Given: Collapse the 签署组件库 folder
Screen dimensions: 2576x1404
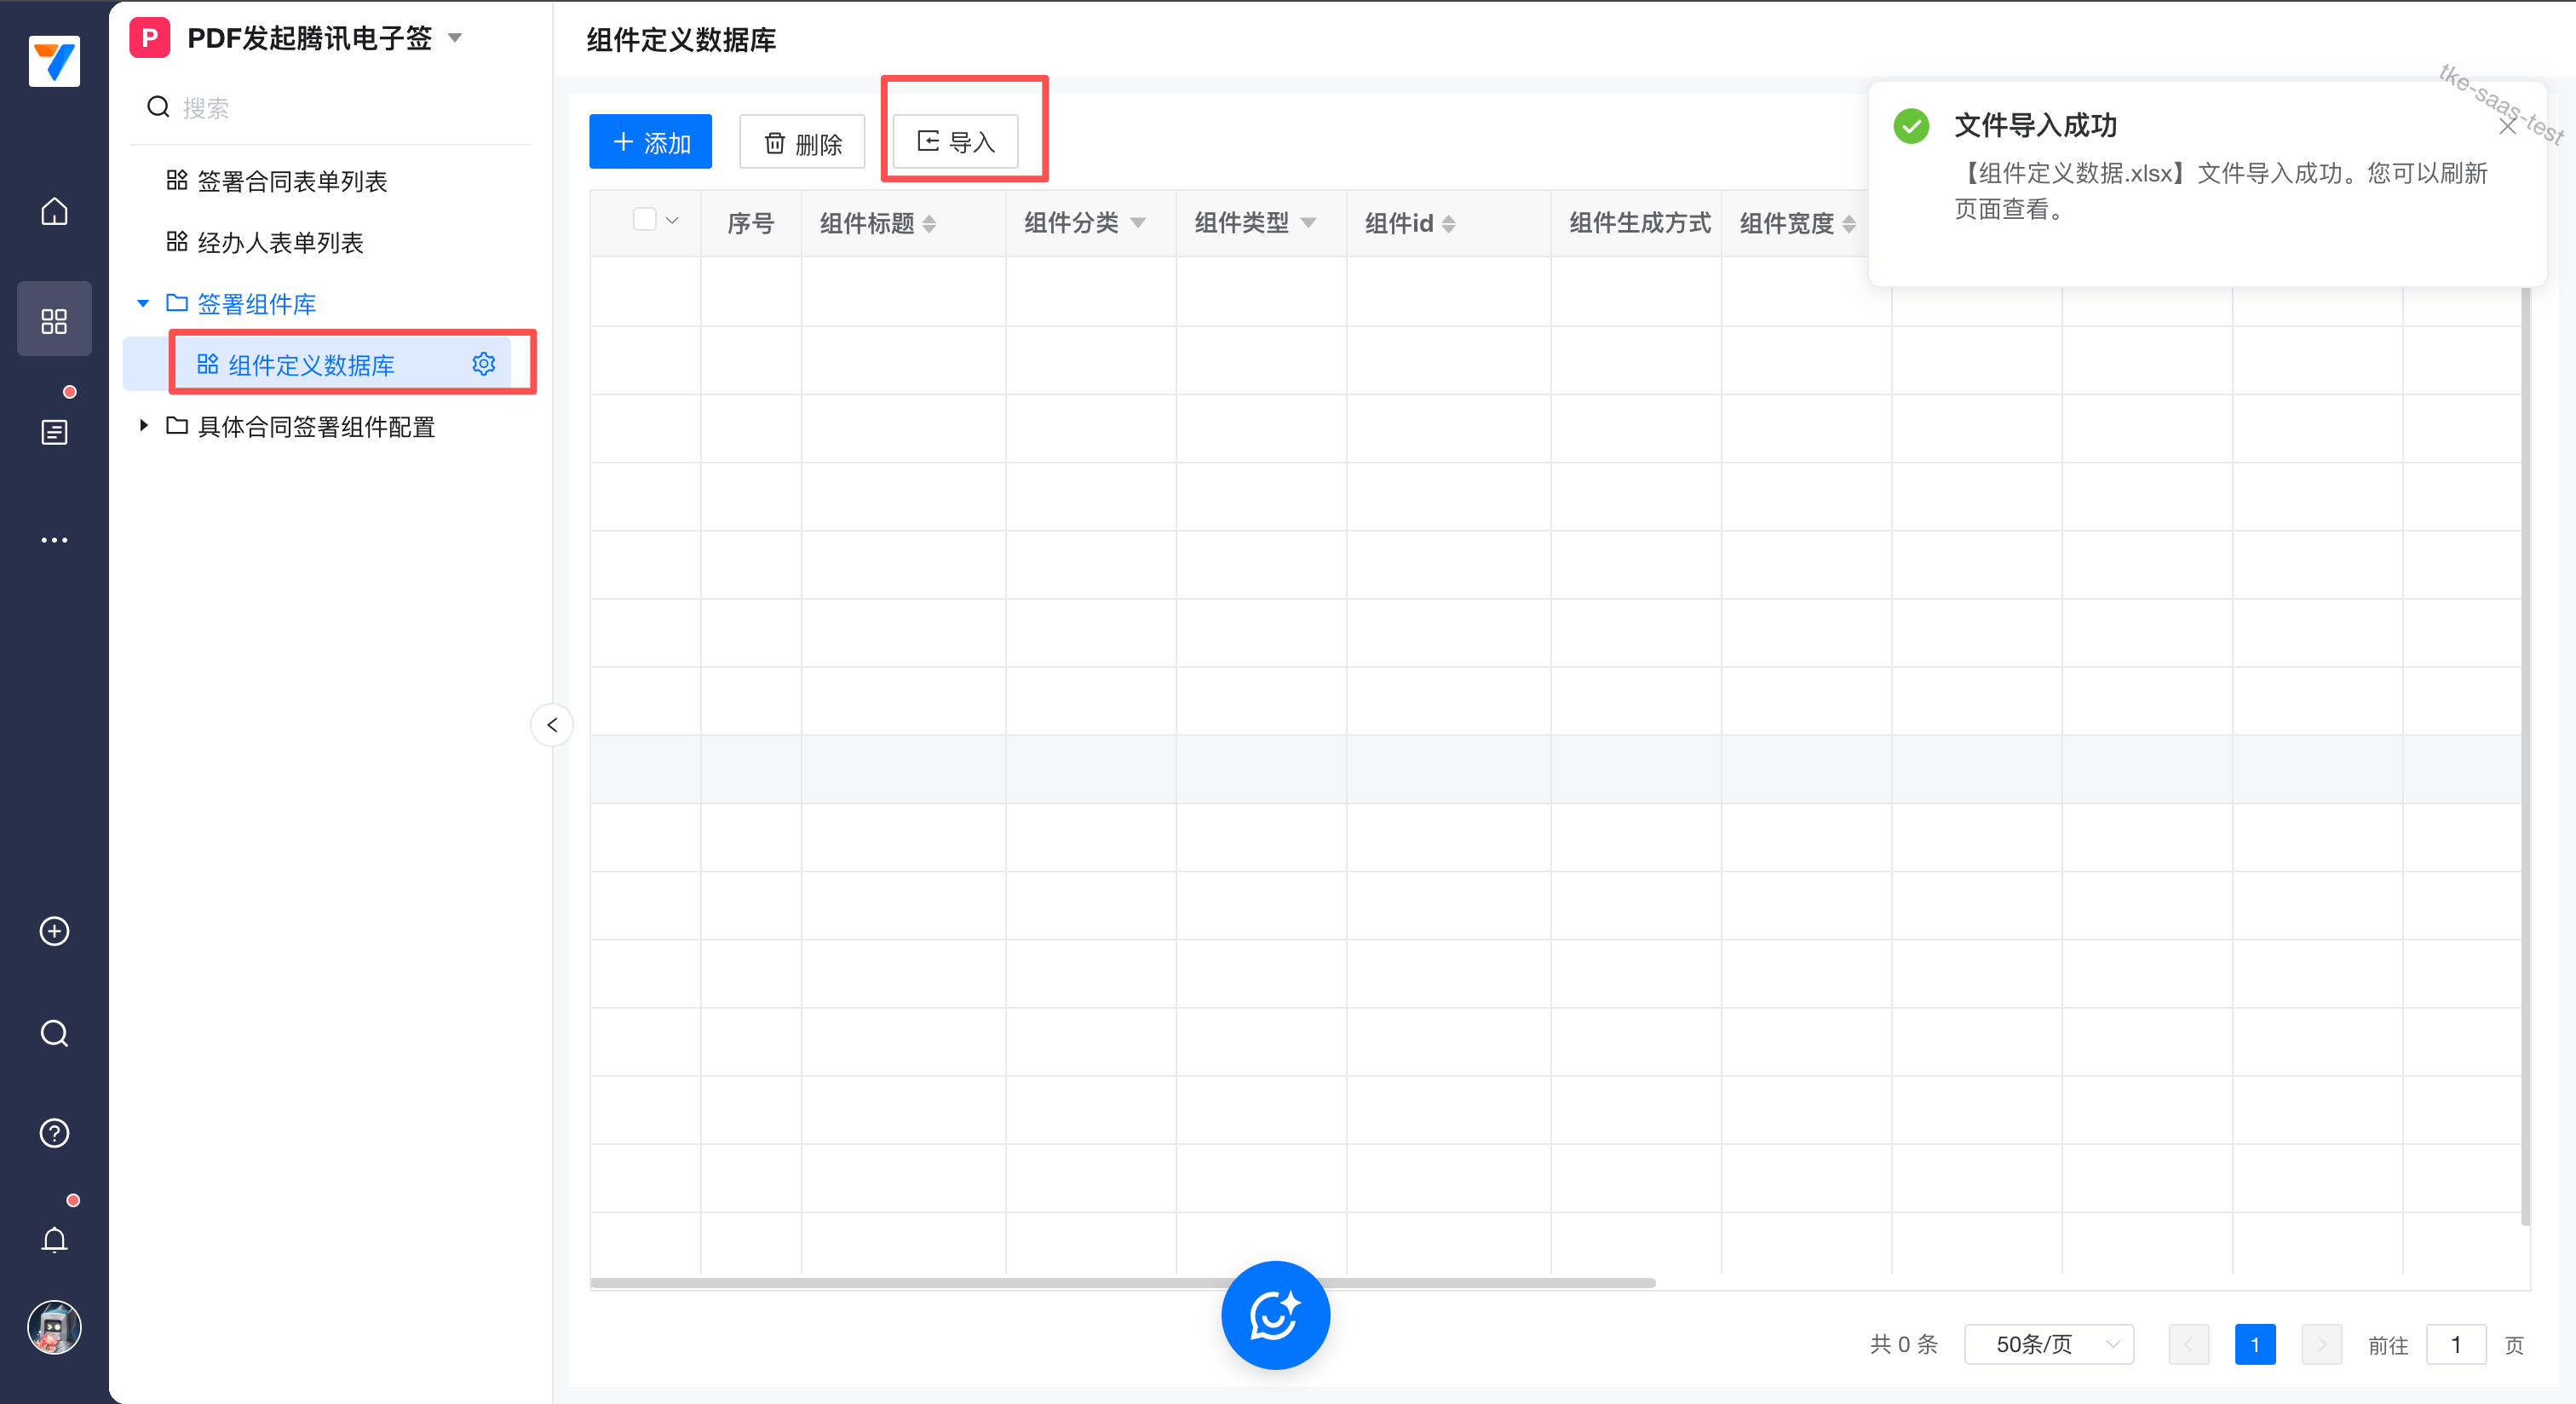Looking at the screenshot, I should click(x=144, y=303).
